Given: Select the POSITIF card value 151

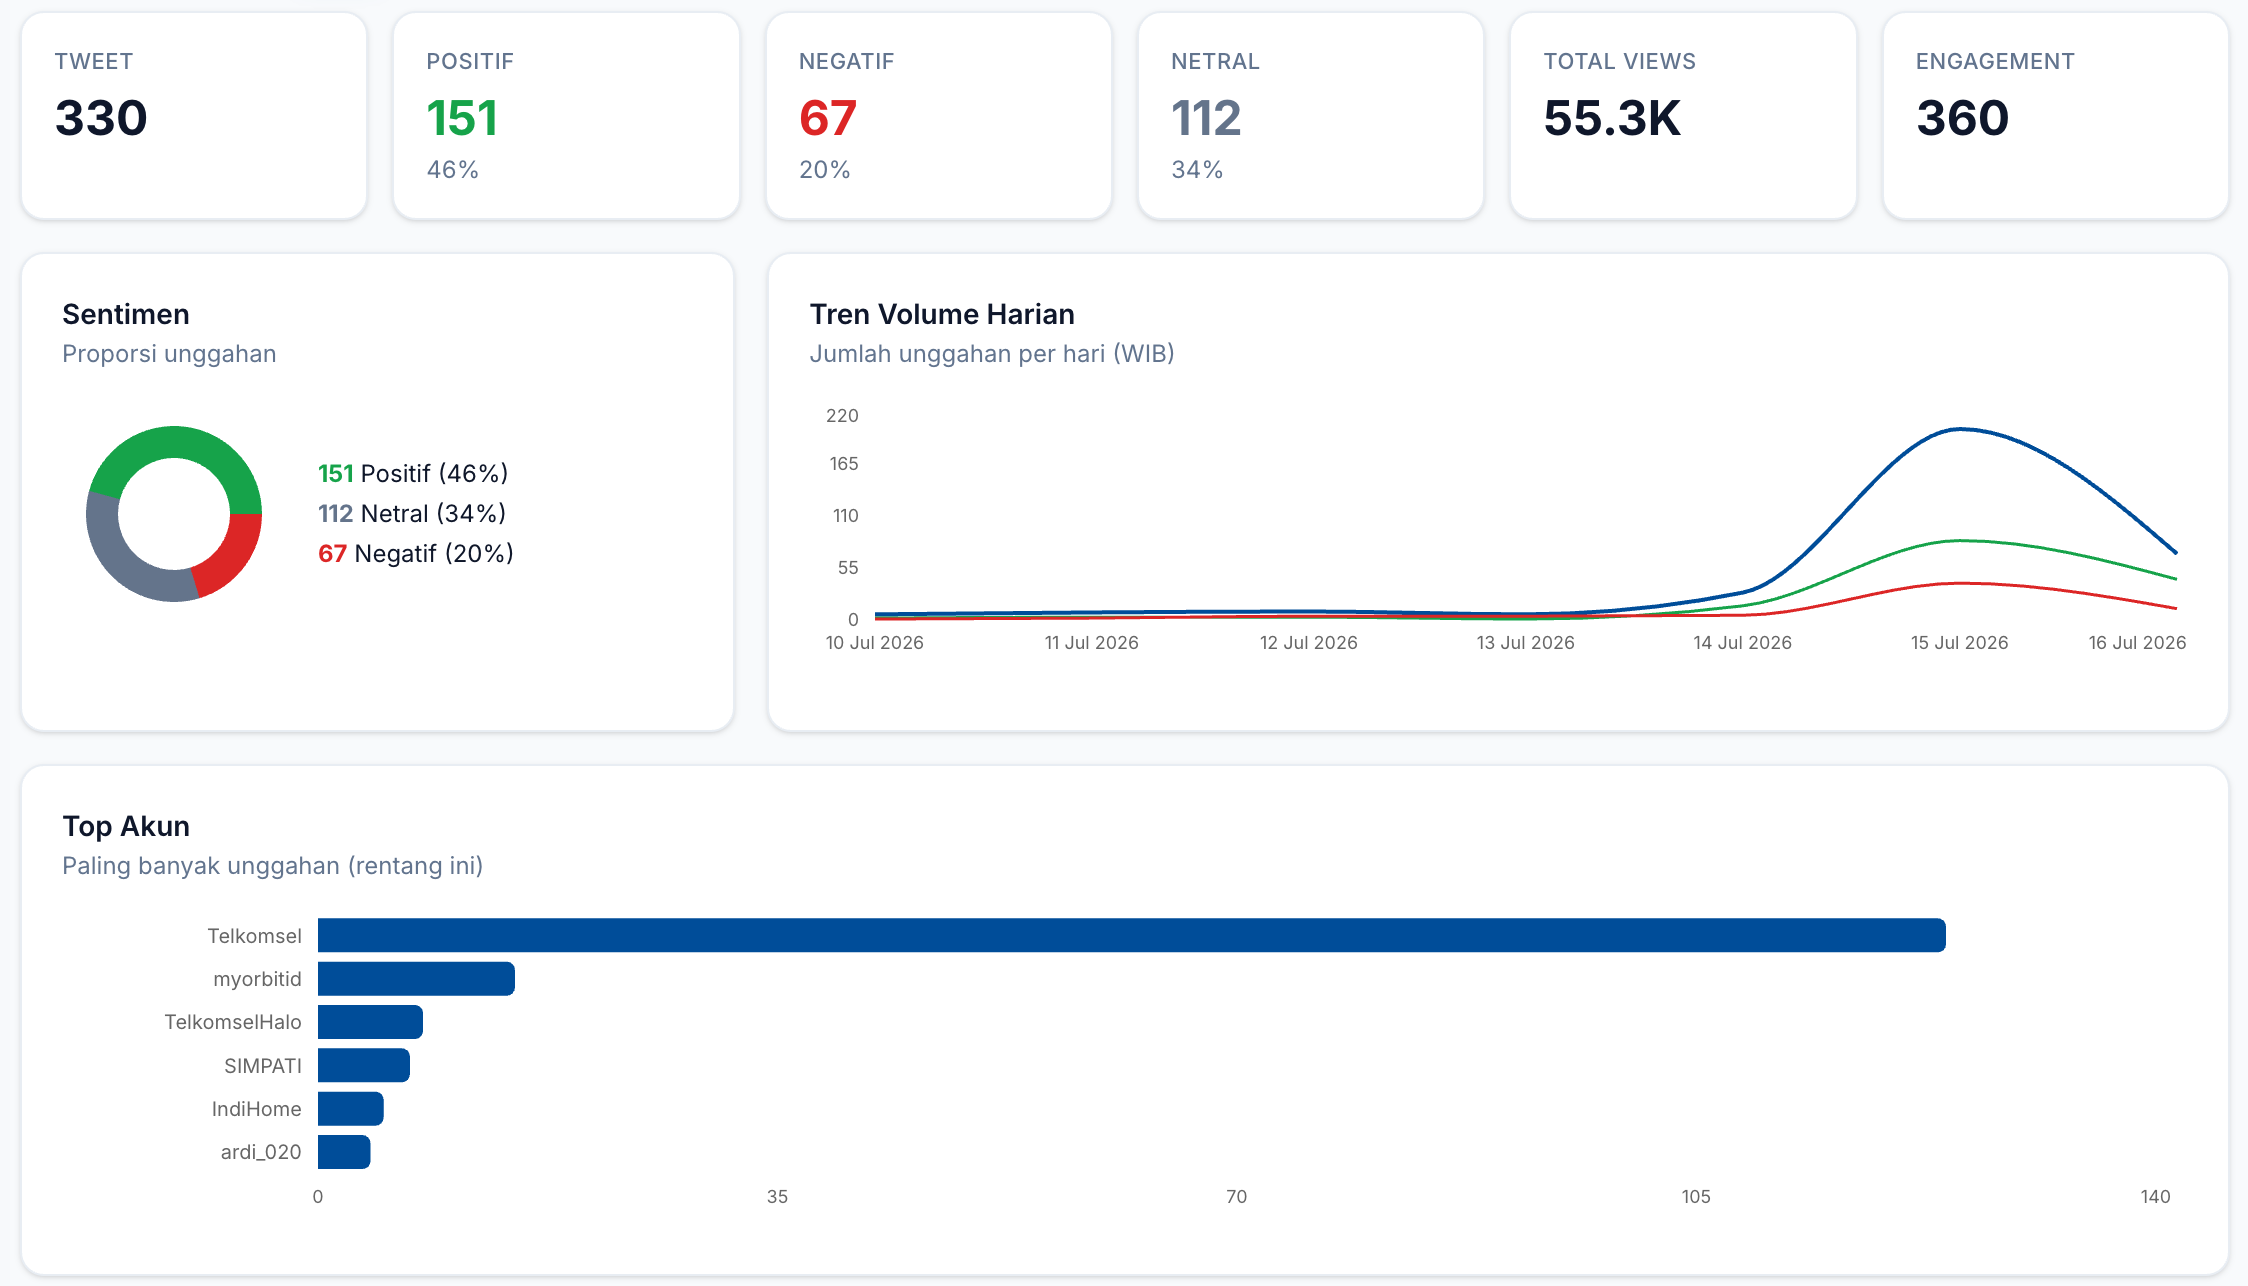Looking at the screenshot, I should [462, 118].
